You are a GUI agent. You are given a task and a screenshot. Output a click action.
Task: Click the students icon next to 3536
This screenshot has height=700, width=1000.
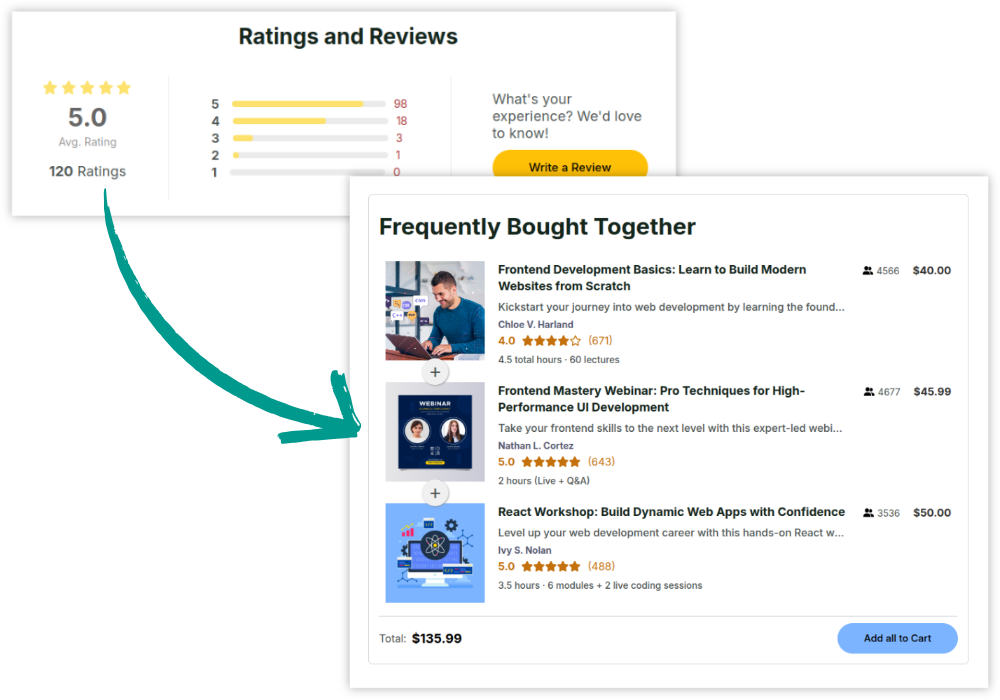pyautogui.click(x=869, y=513)
